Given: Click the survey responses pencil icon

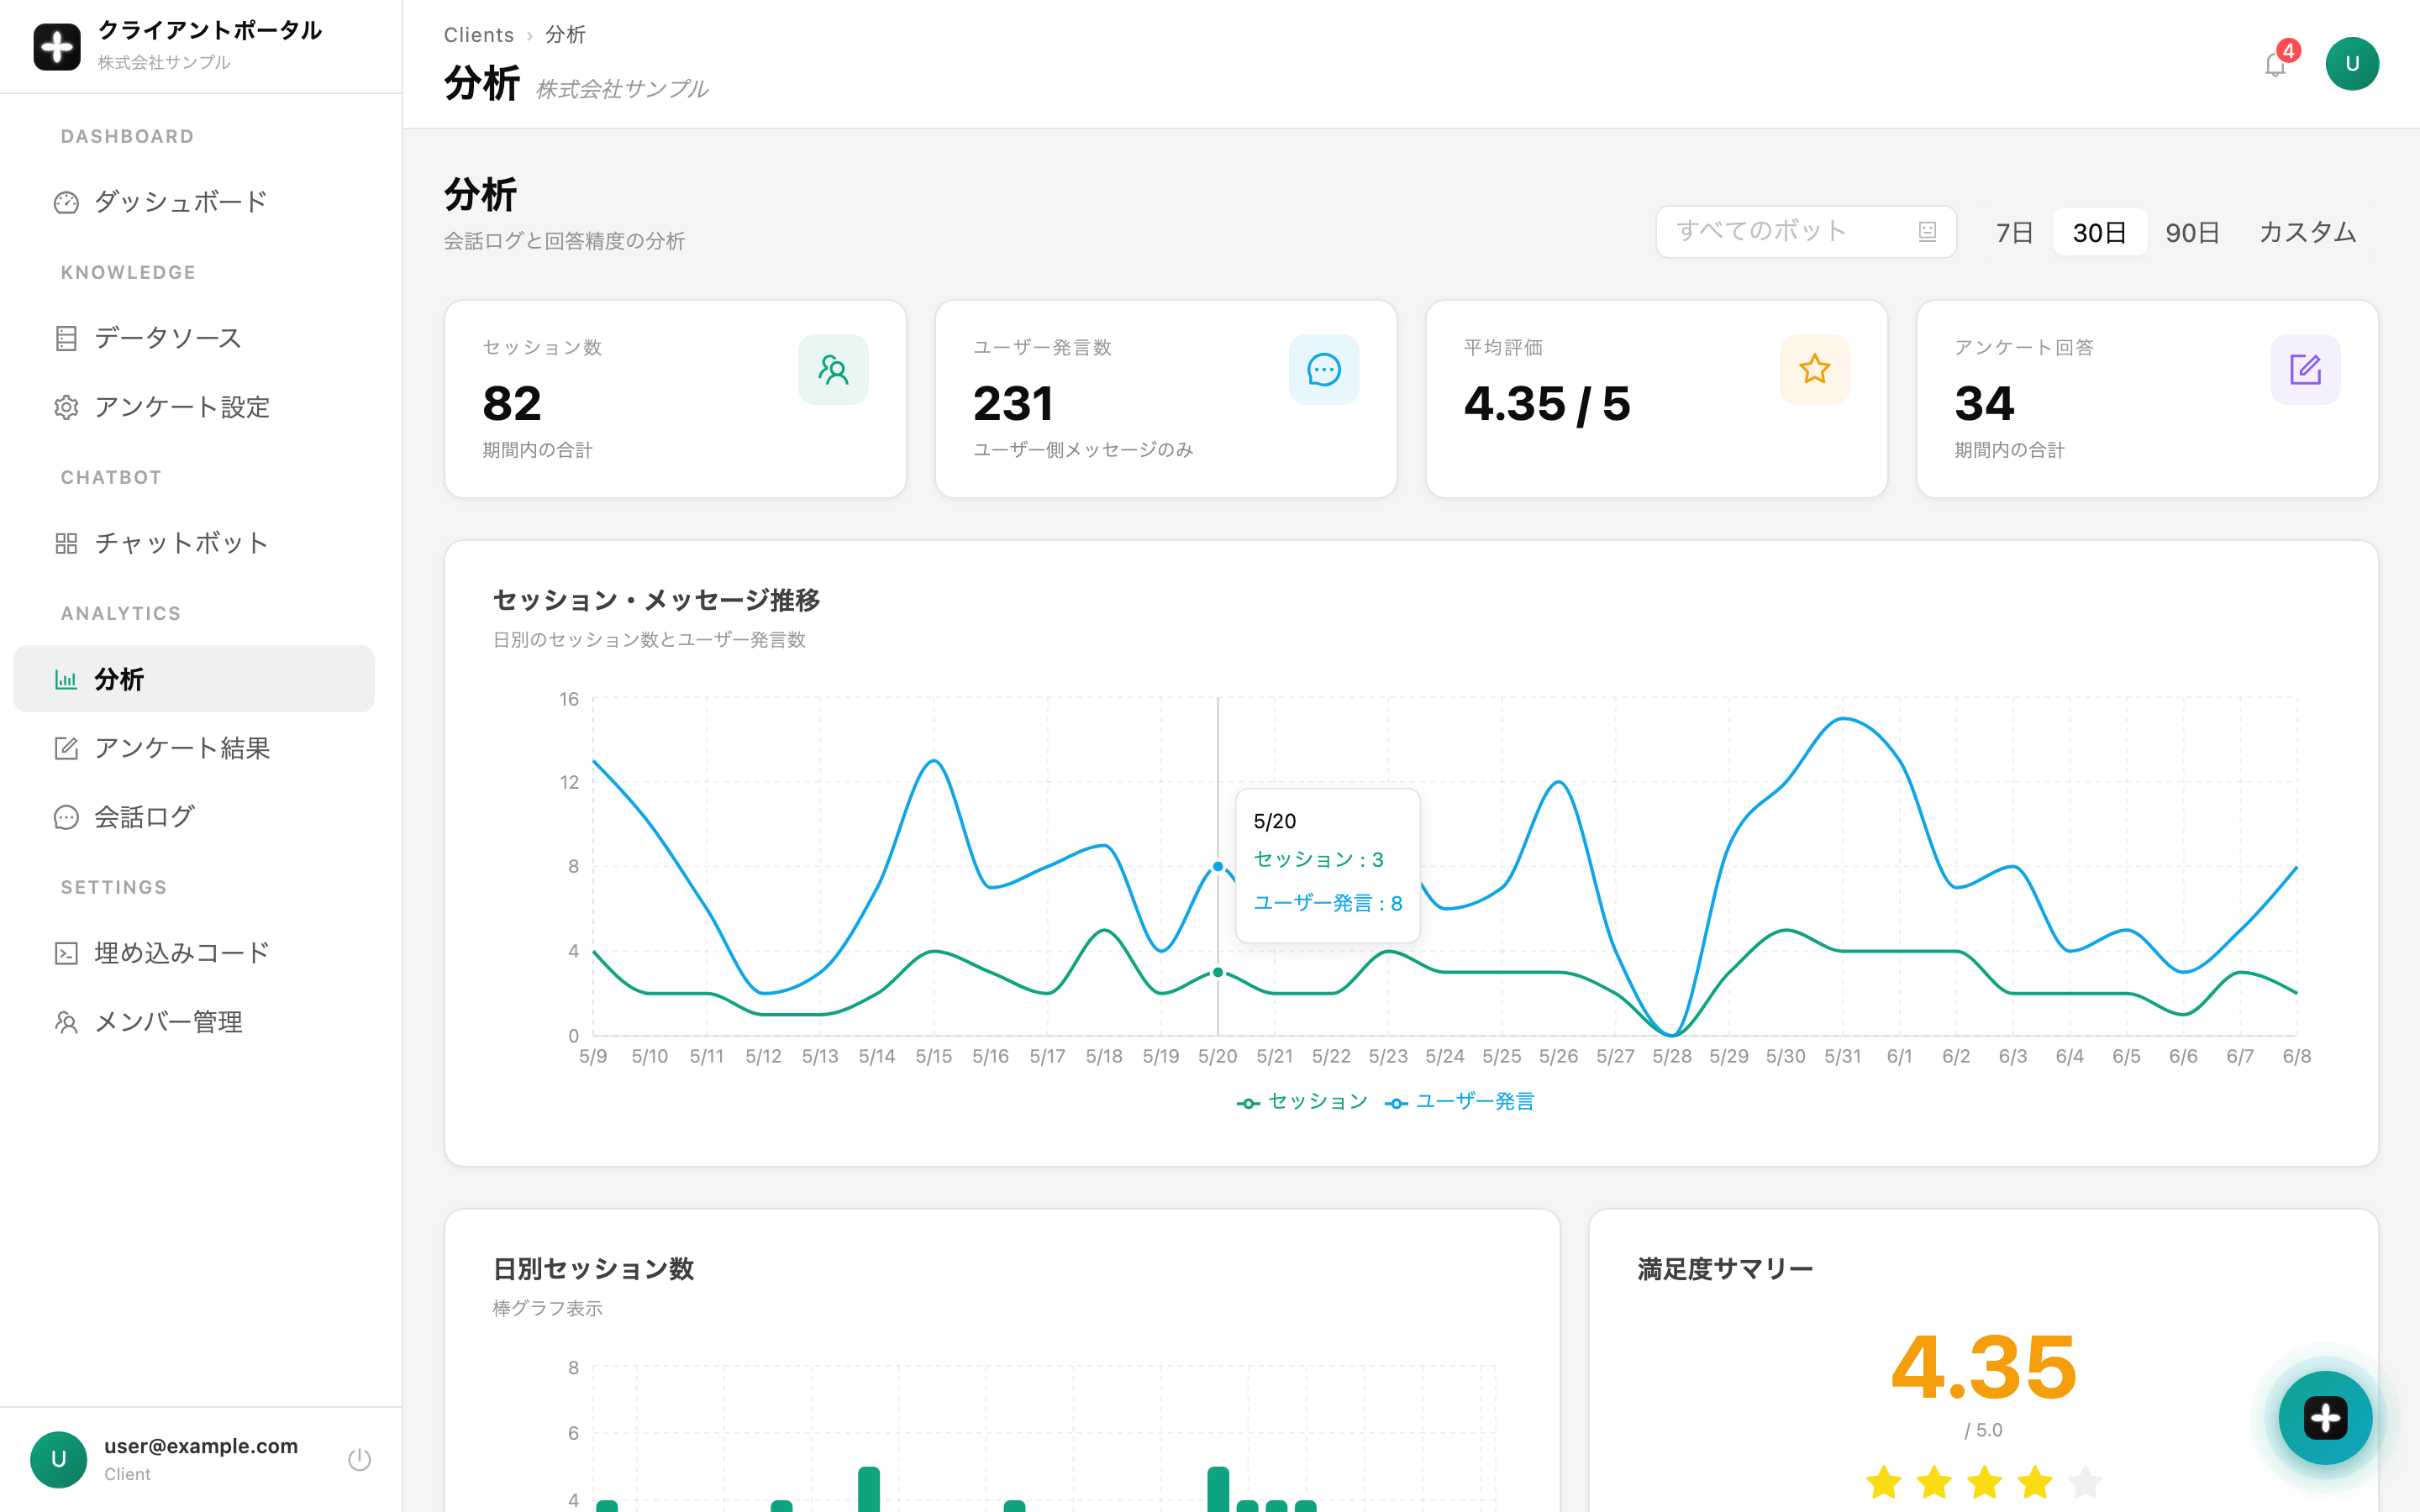Looking at the screenshot, I should [2305, 370].
